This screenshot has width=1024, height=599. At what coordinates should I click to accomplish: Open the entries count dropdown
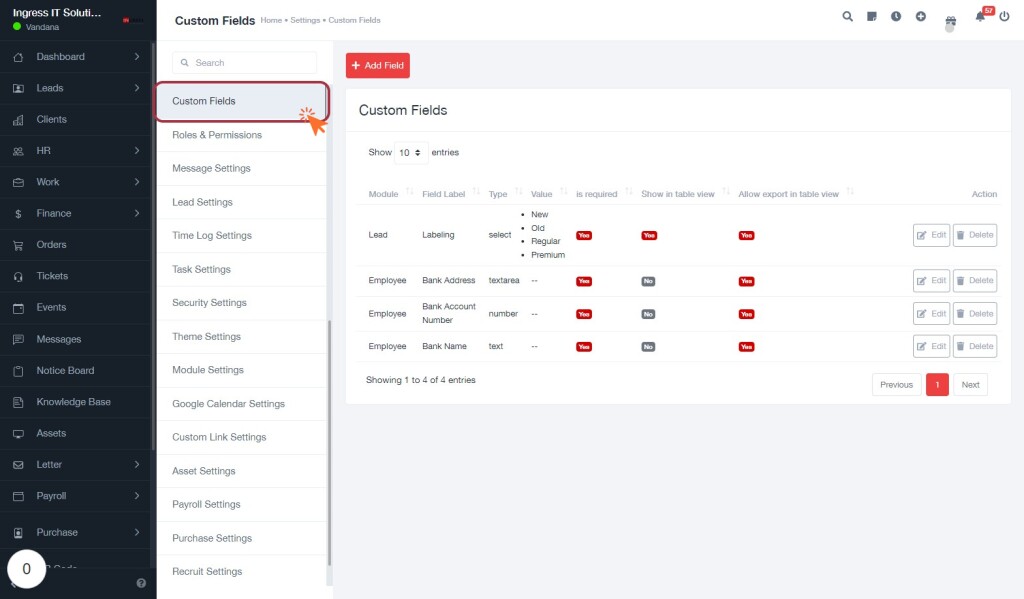click(x=411, y=153)
